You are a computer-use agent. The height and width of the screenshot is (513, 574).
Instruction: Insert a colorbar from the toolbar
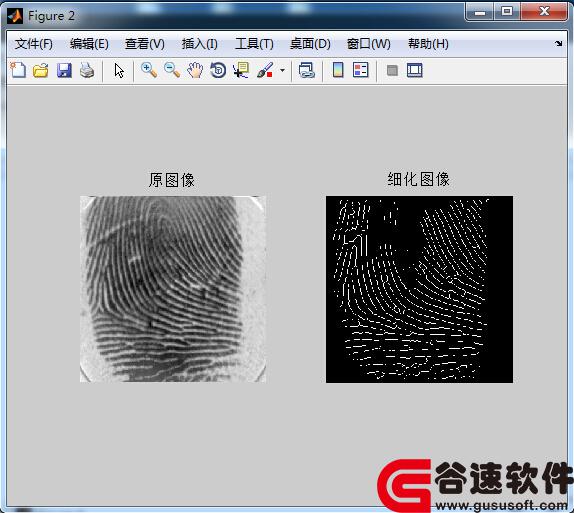pos(338,70)
